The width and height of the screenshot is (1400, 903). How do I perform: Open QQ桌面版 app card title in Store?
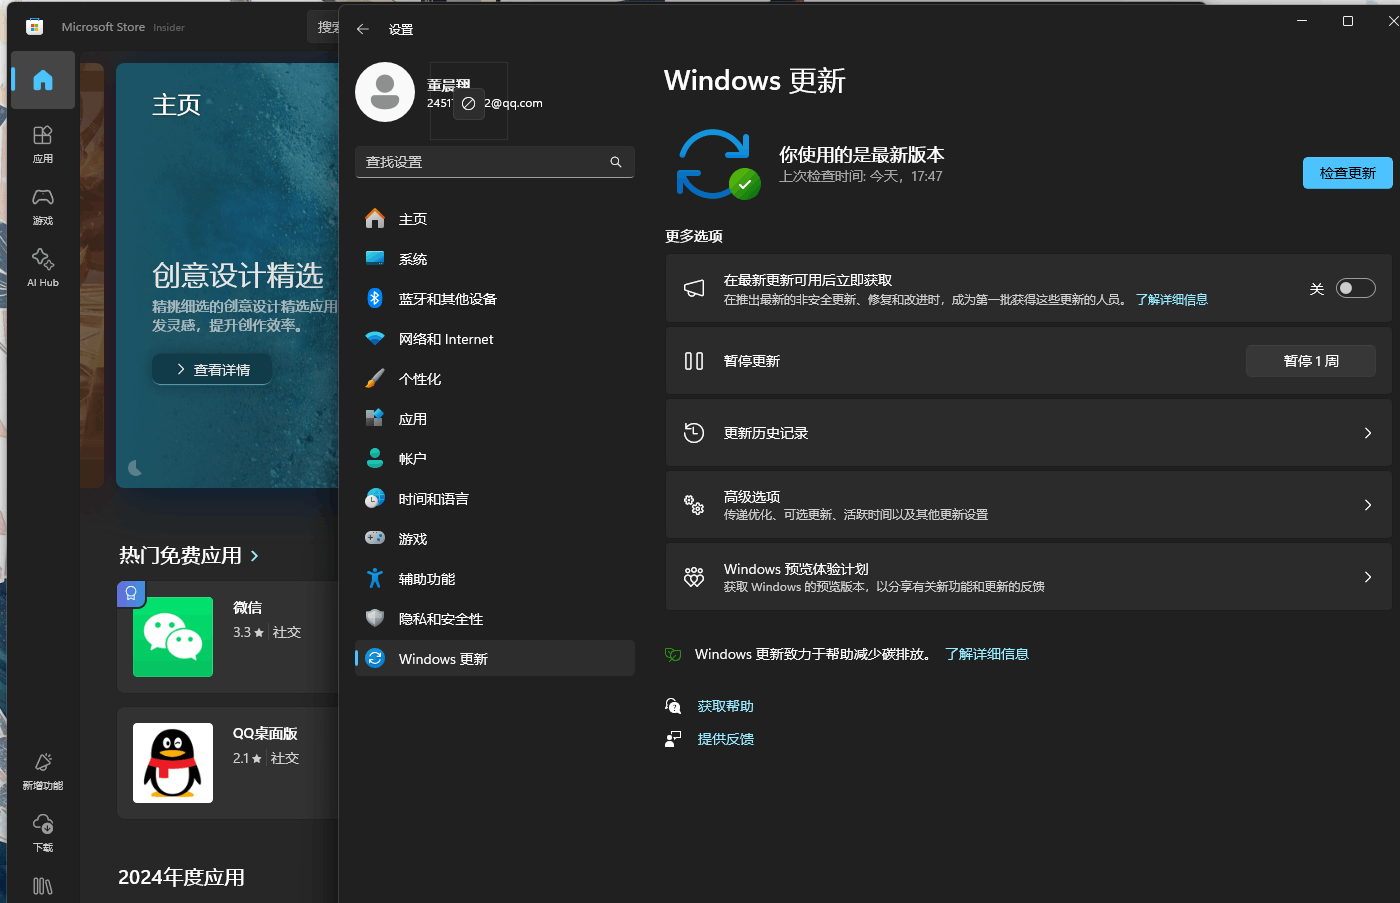[x=265, y=734]
